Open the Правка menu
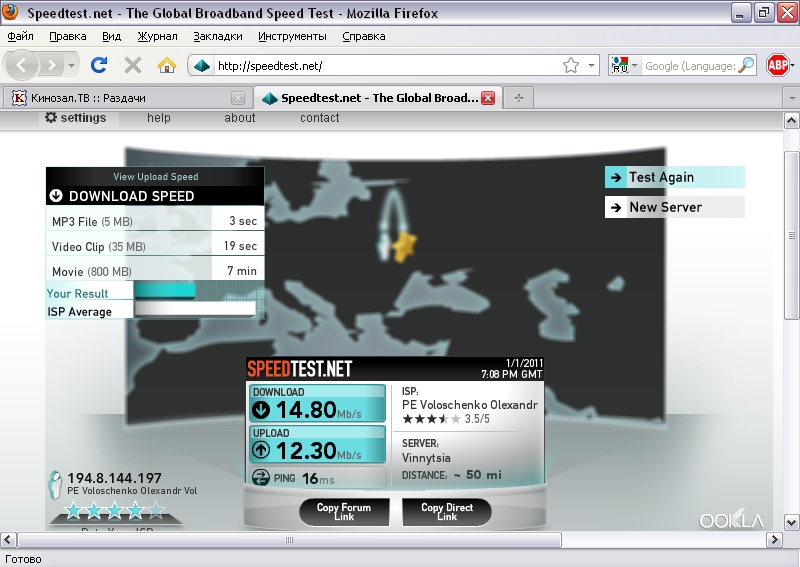Image resolution: width=800 pixels, height=567 pixels. 67,36
